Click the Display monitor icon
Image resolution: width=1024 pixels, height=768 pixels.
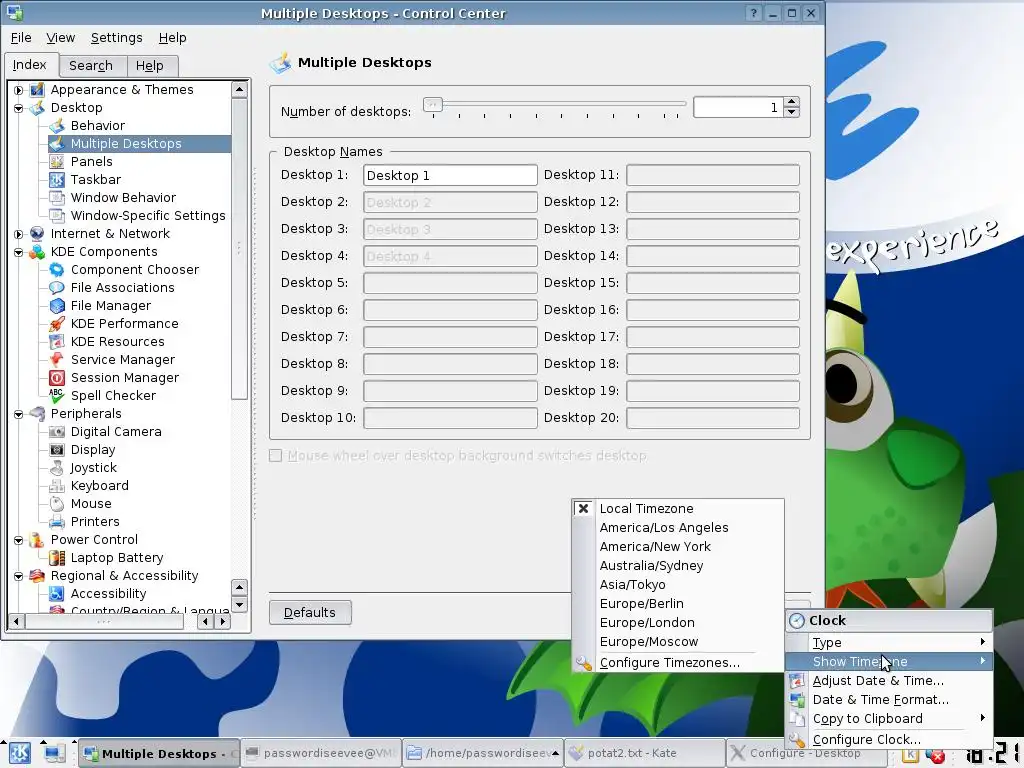click(57, 450)
